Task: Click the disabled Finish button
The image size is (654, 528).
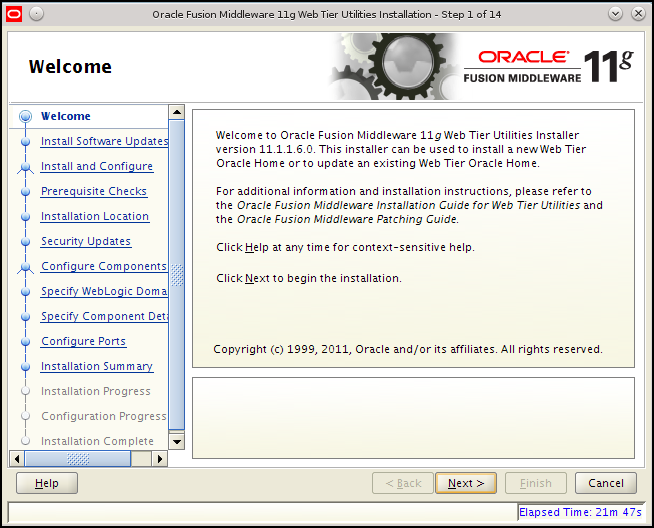Action: [536, 483]
